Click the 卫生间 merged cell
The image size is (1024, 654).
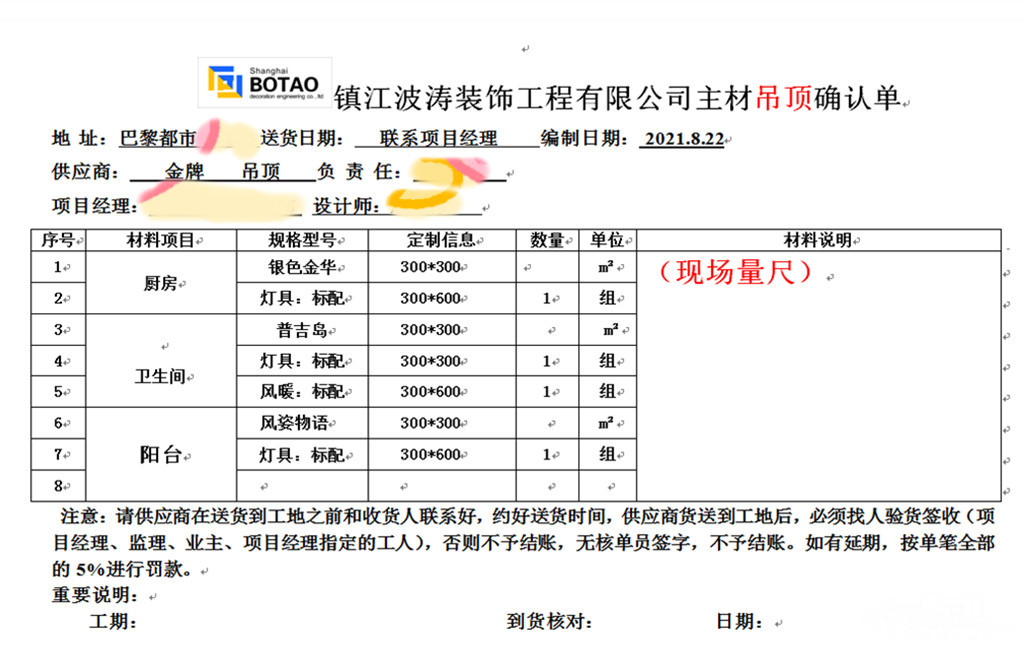pos(160,376)
